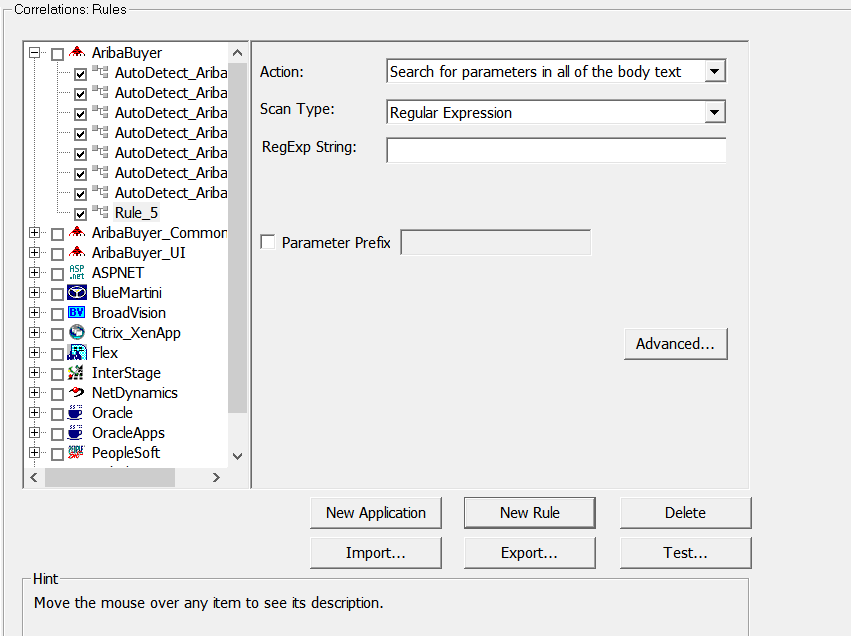Click the BroadVision BV icon

pos(77,313)
